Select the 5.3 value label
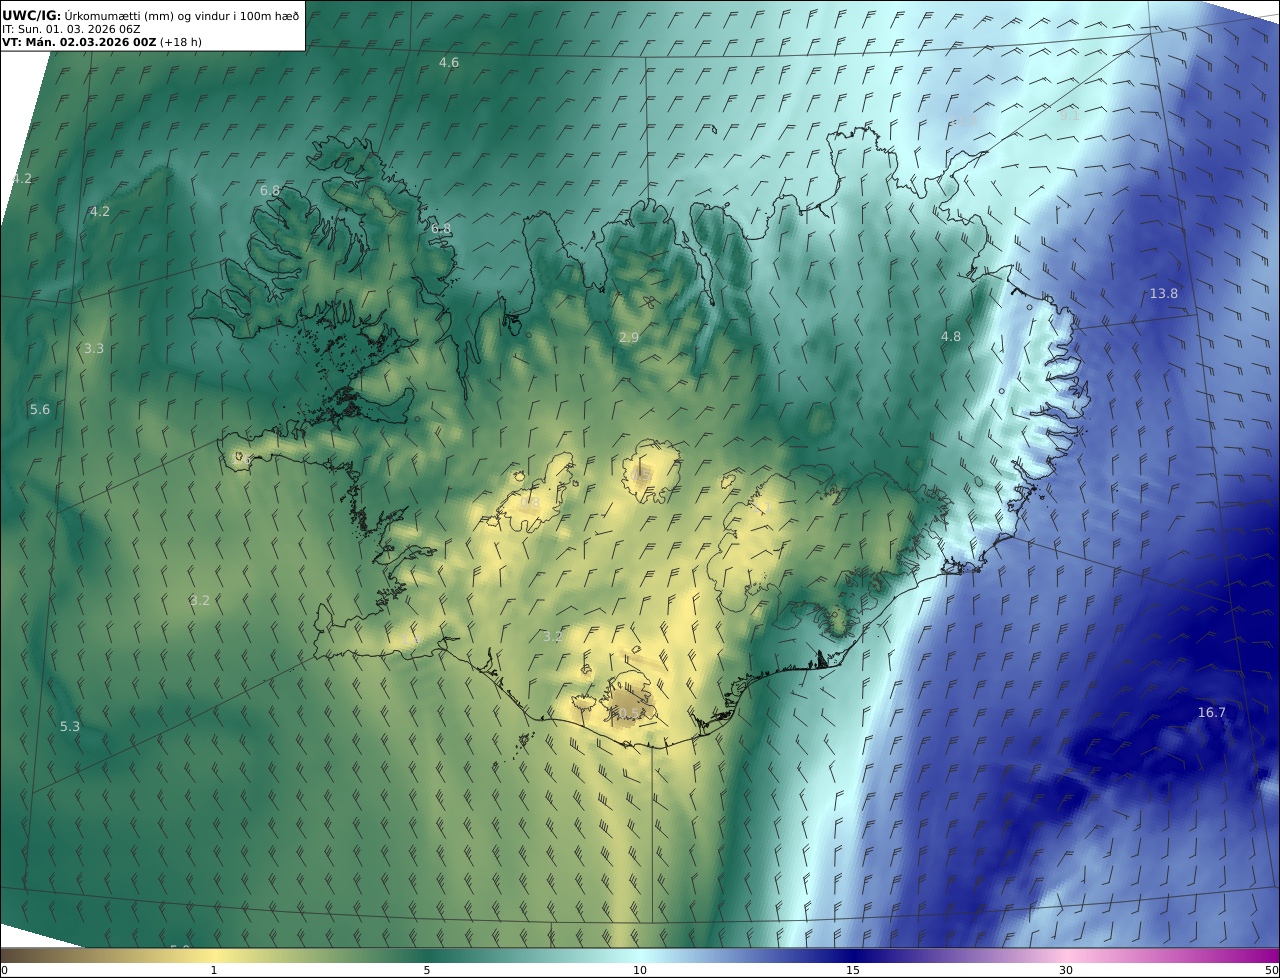 (x=69, y=726)
